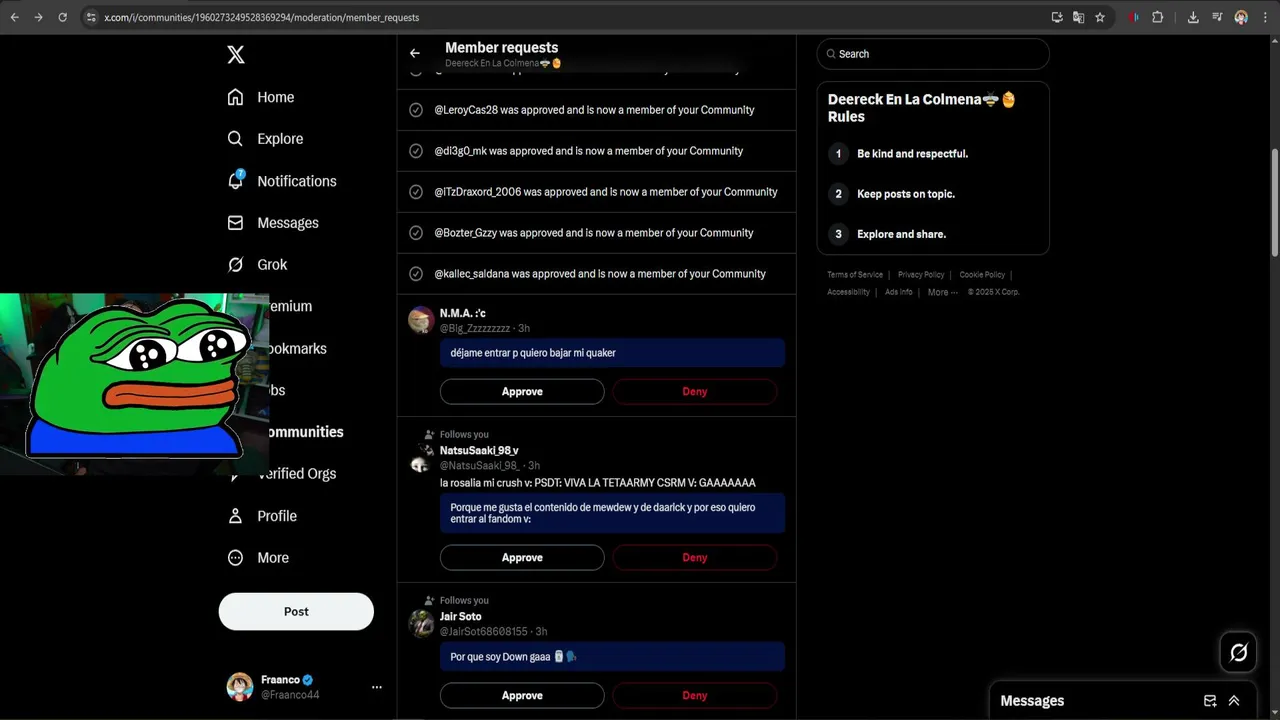Go back using Member requests arrow
Screen dimensions: 1280x720
(415, 53)
